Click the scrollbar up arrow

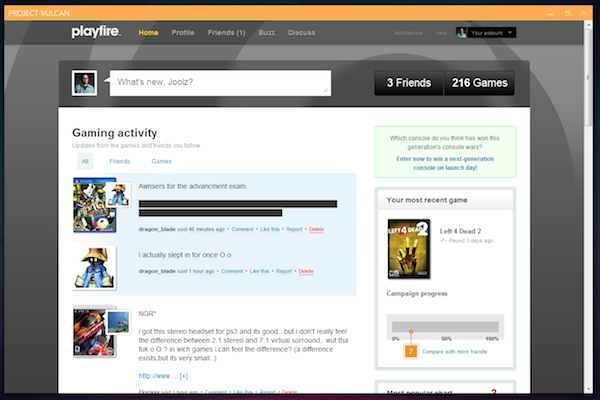point(588,24)
